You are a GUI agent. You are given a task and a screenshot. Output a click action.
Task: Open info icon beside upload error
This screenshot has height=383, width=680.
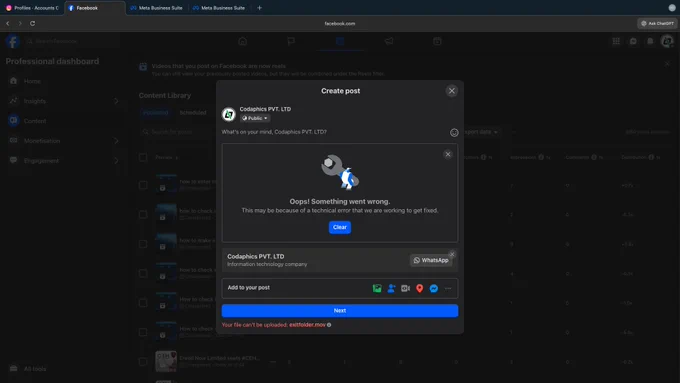tap(329, 325)
